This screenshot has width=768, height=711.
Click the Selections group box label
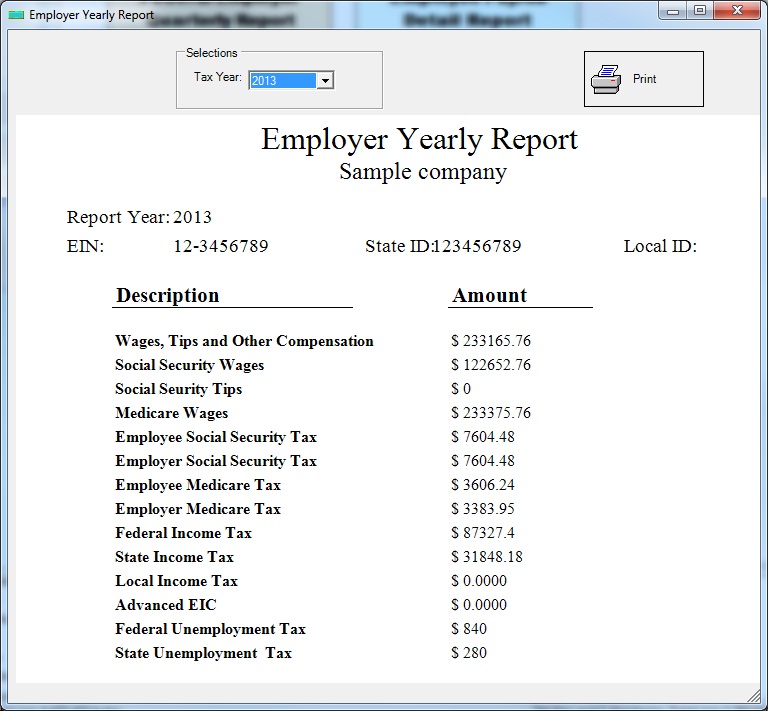(211, 53)
